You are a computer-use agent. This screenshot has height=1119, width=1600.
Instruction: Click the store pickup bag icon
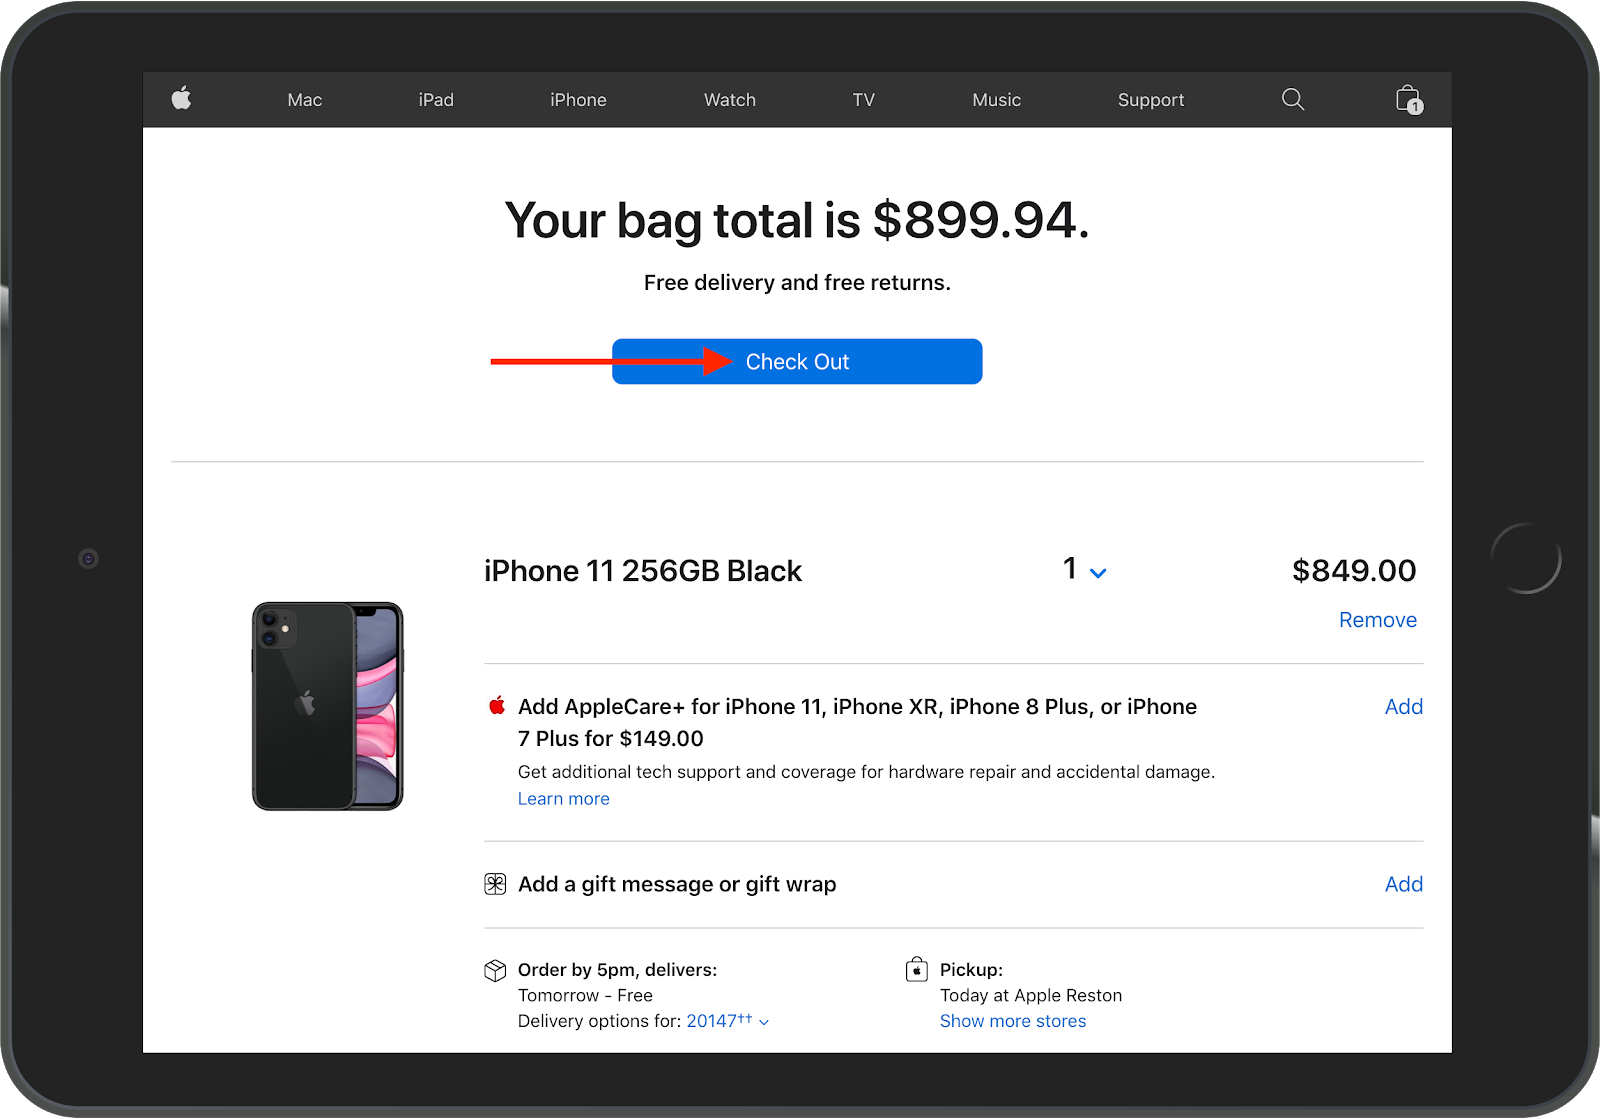click(916, 969)
